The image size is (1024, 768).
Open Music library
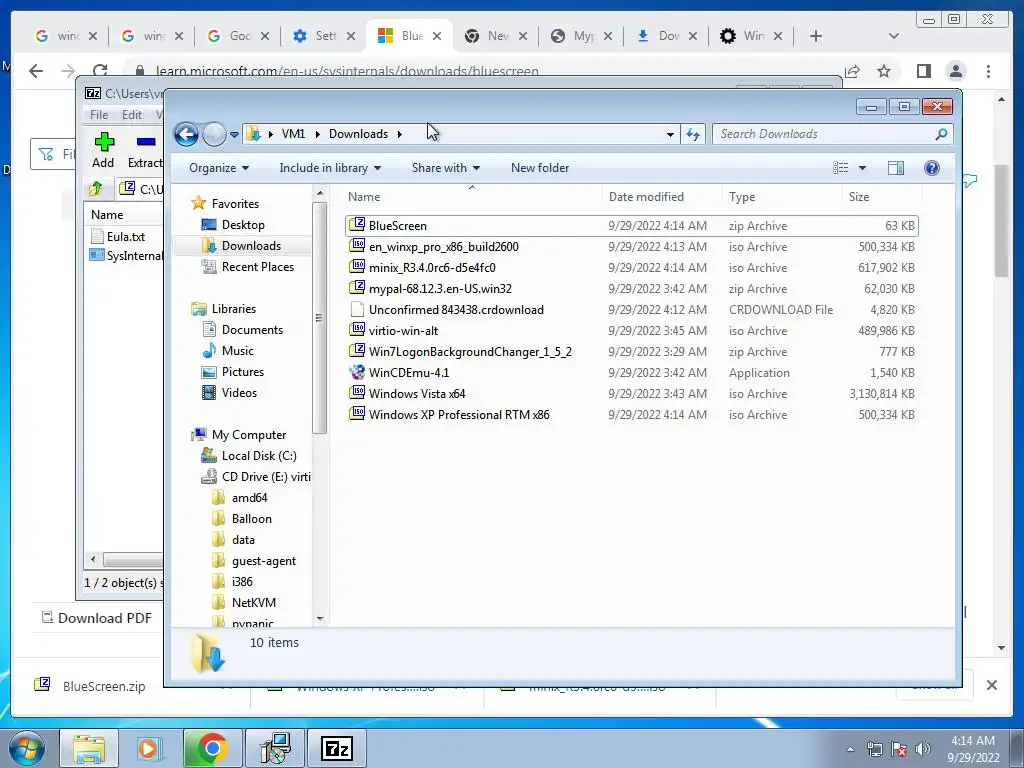[x=238, y=351]
